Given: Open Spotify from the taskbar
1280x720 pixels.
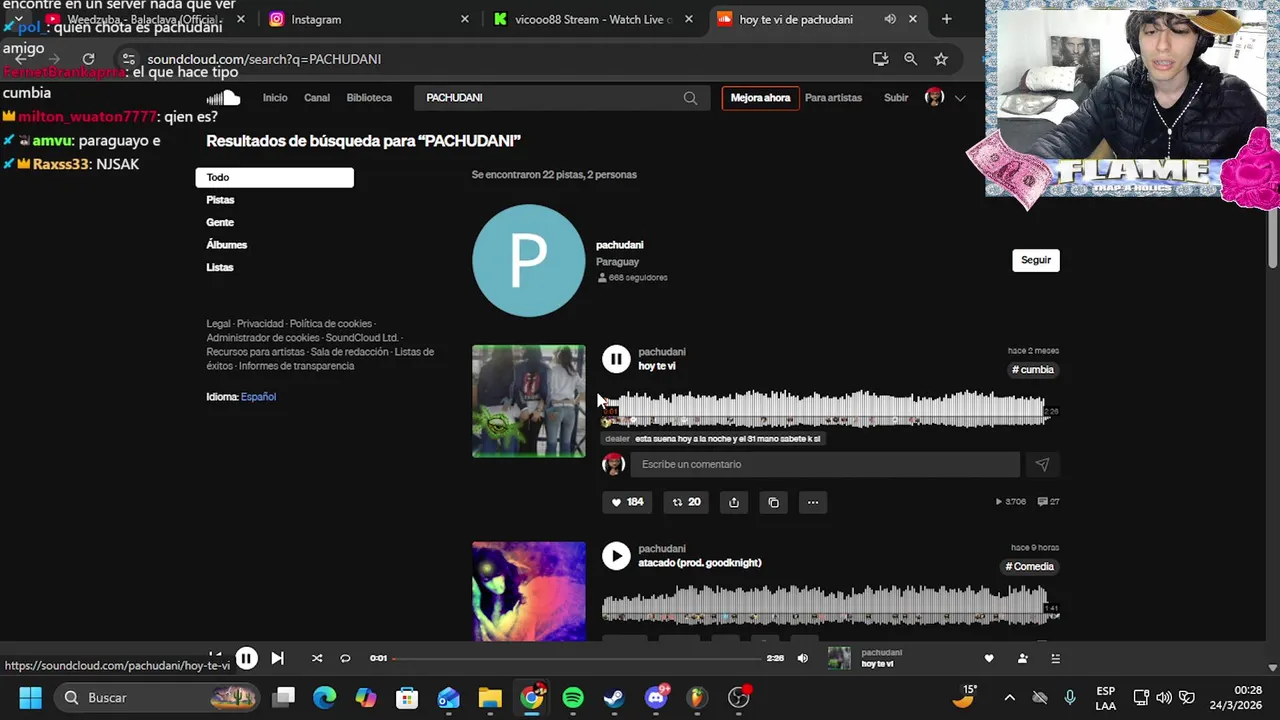Looking at the screenshot, I should (573, 698).
